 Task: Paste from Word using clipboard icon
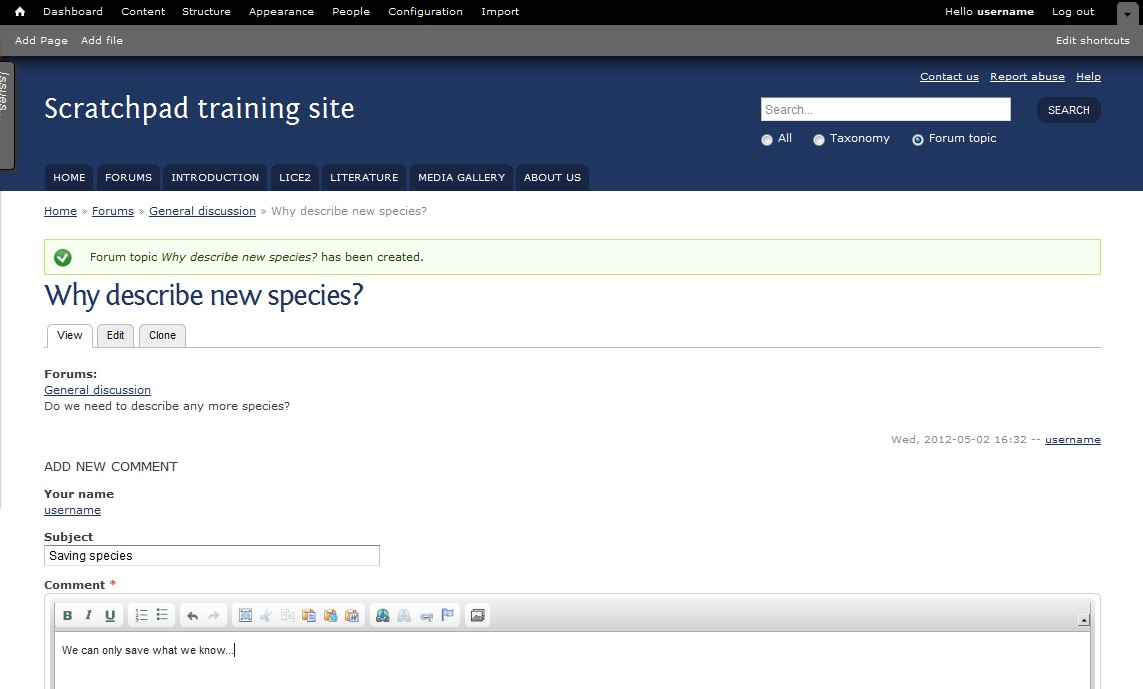(351, 615)
